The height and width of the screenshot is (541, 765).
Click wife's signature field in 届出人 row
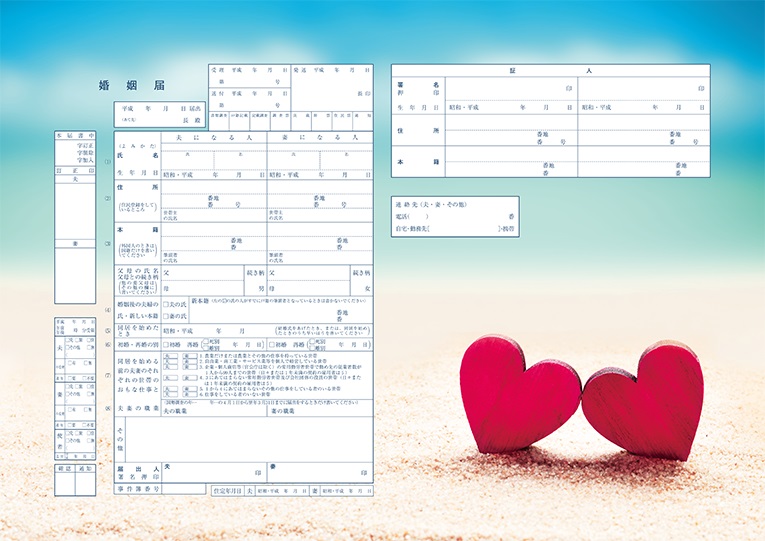coord(320,471)
